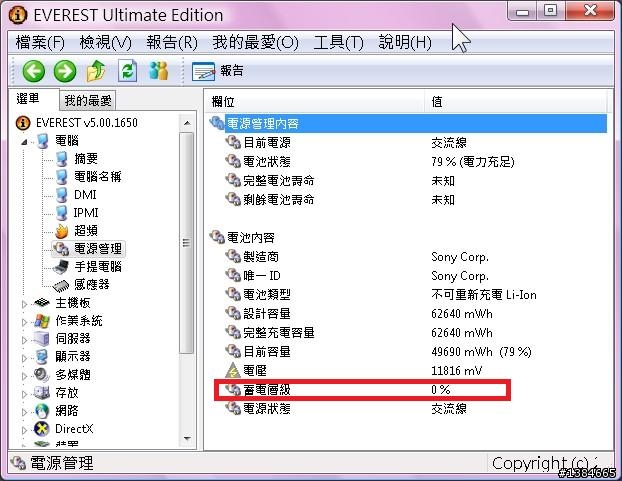This screenshot has width=622, height=481.
Task: Click the 欄位 column header
Action: click(315, 102)
